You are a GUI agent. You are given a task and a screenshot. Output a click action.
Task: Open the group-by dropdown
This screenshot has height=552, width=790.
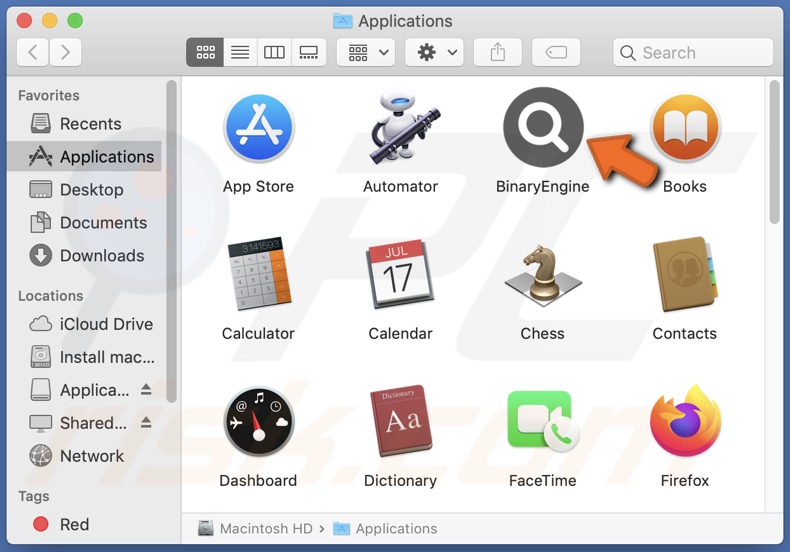366,52
